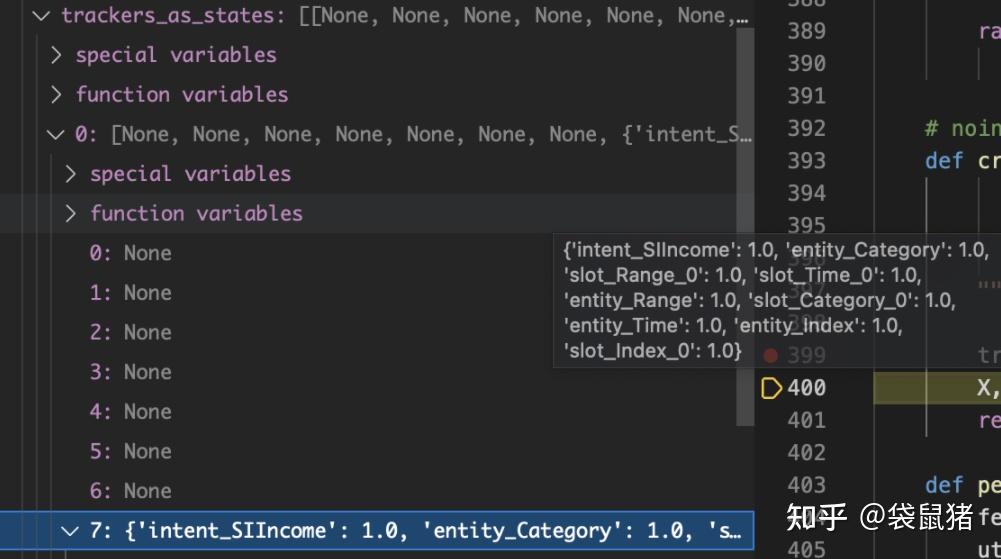This screenshot has width=1001, height=559.
Task: Expand special variables directly under trackers_as_states
Action: coord(56,55)
